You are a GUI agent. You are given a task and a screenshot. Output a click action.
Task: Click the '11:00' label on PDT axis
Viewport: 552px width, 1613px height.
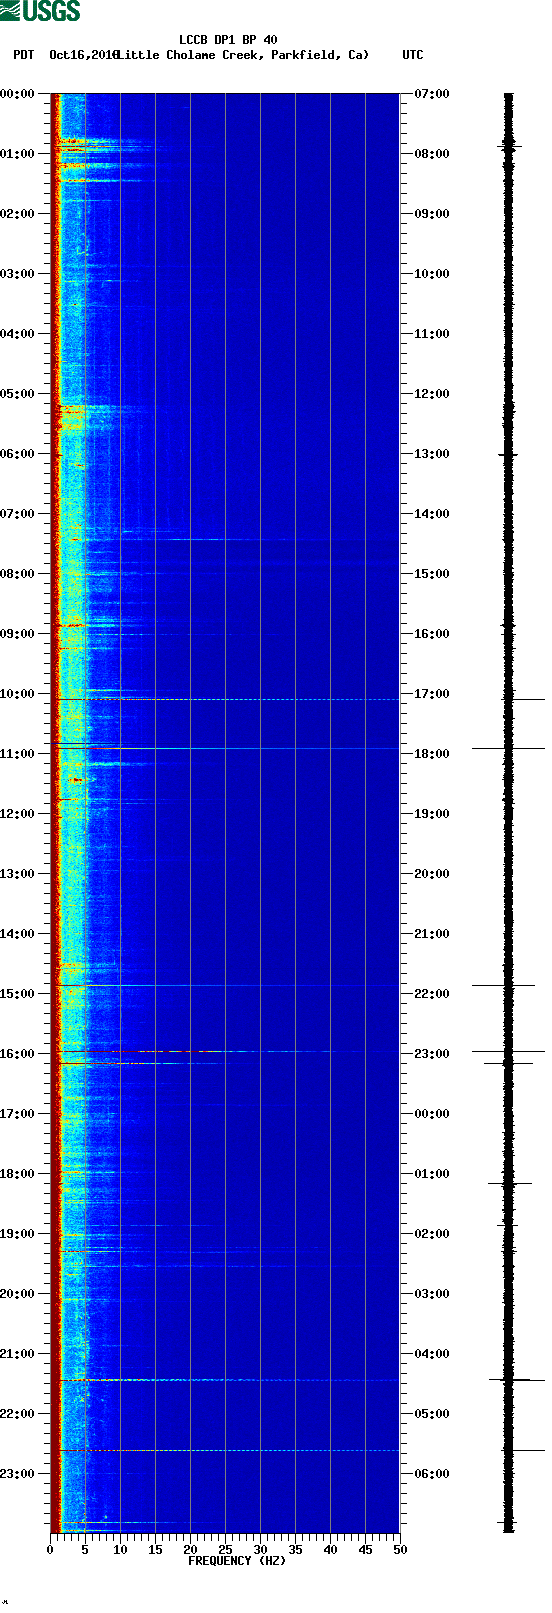17,754
